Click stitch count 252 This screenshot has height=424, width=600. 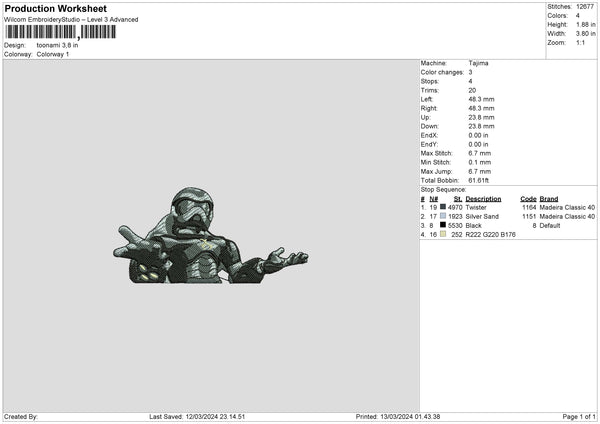point(457,235)
